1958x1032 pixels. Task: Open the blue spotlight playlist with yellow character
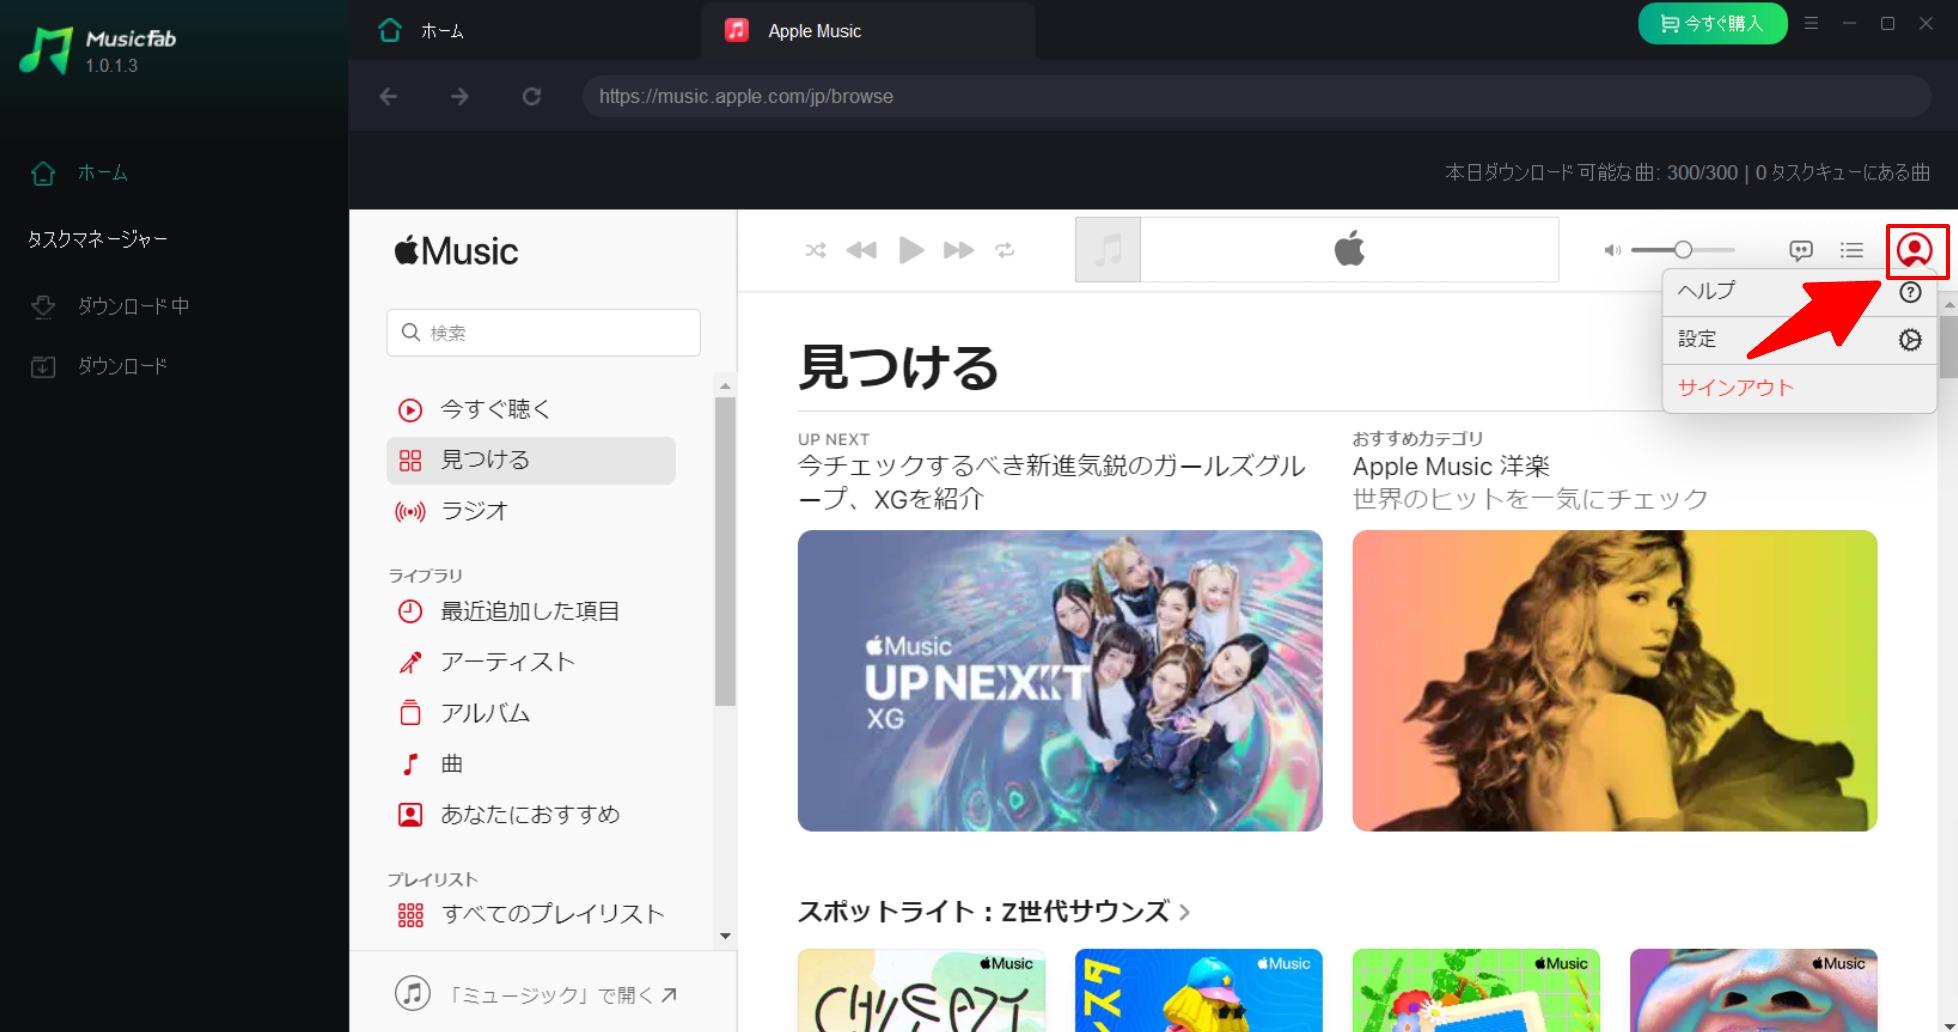tap(1198, 990)
